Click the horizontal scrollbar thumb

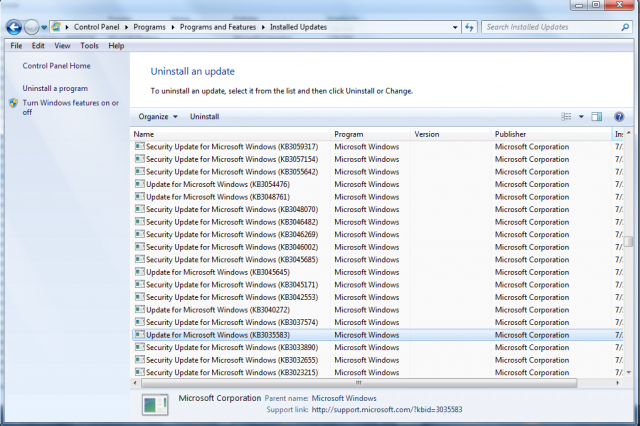[359, 383]
